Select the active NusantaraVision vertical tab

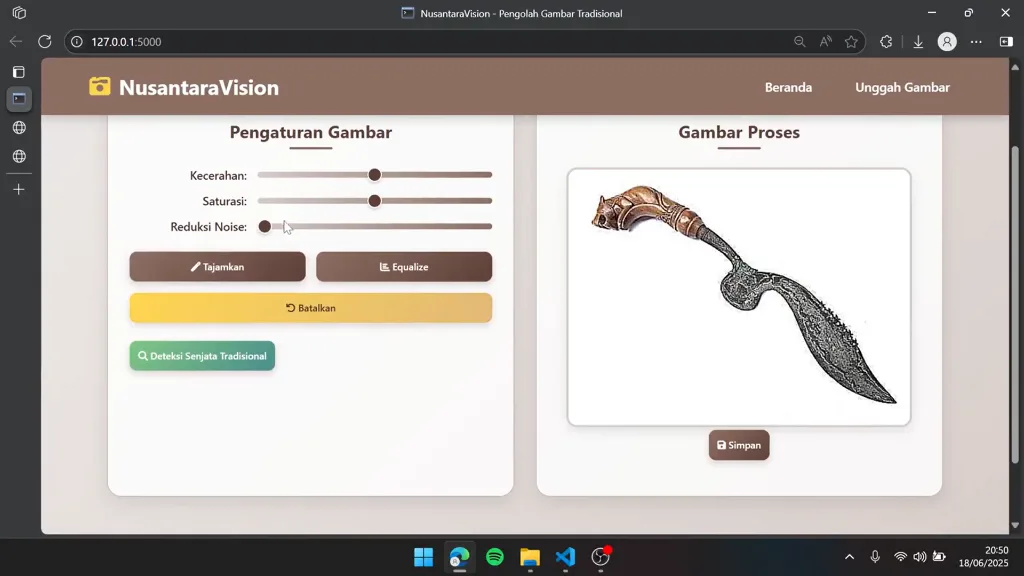tap(19, 99)
